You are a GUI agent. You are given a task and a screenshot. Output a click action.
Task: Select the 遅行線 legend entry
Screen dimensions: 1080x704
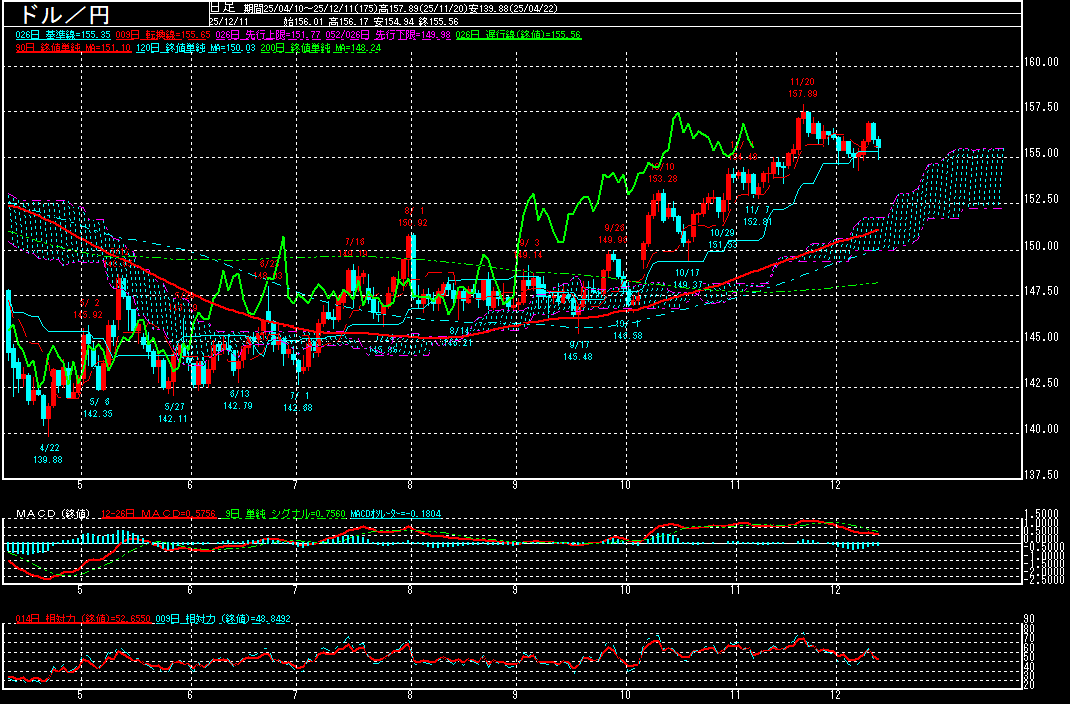pos(518,35)
